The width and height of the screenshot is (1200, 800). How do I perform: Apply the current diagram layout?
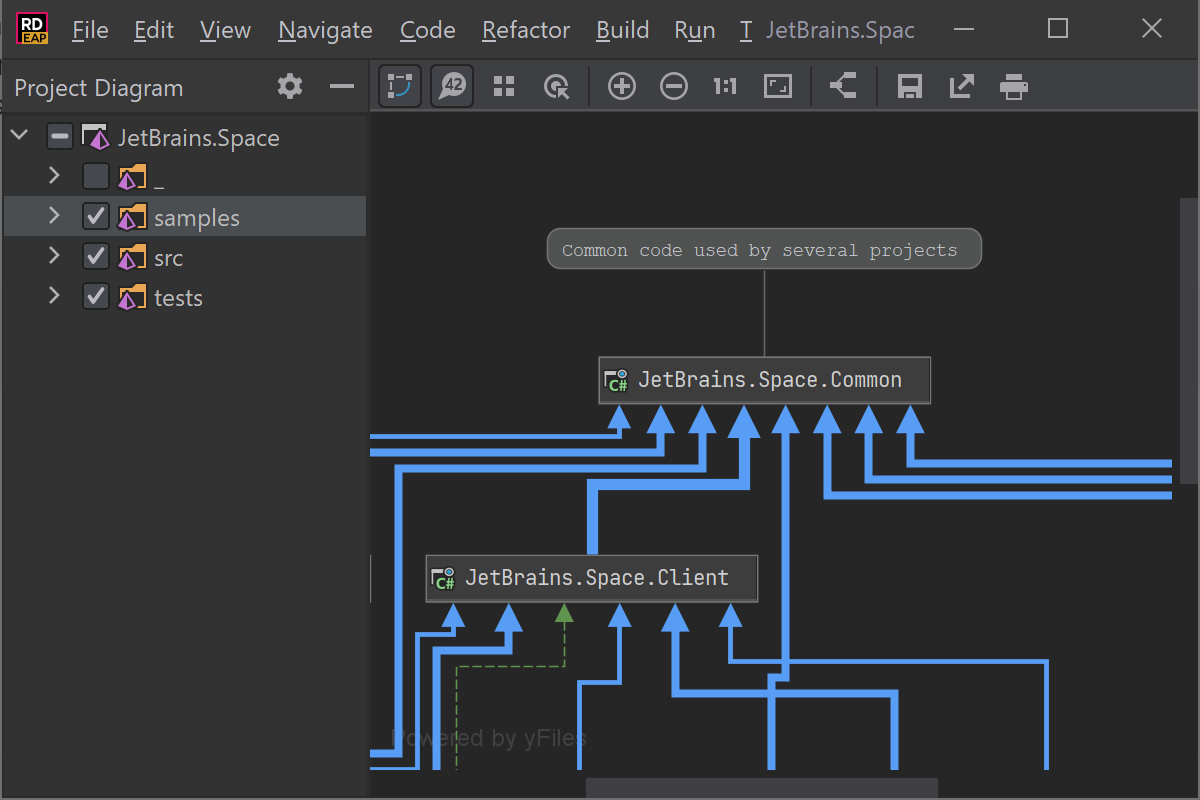[843, 87]
